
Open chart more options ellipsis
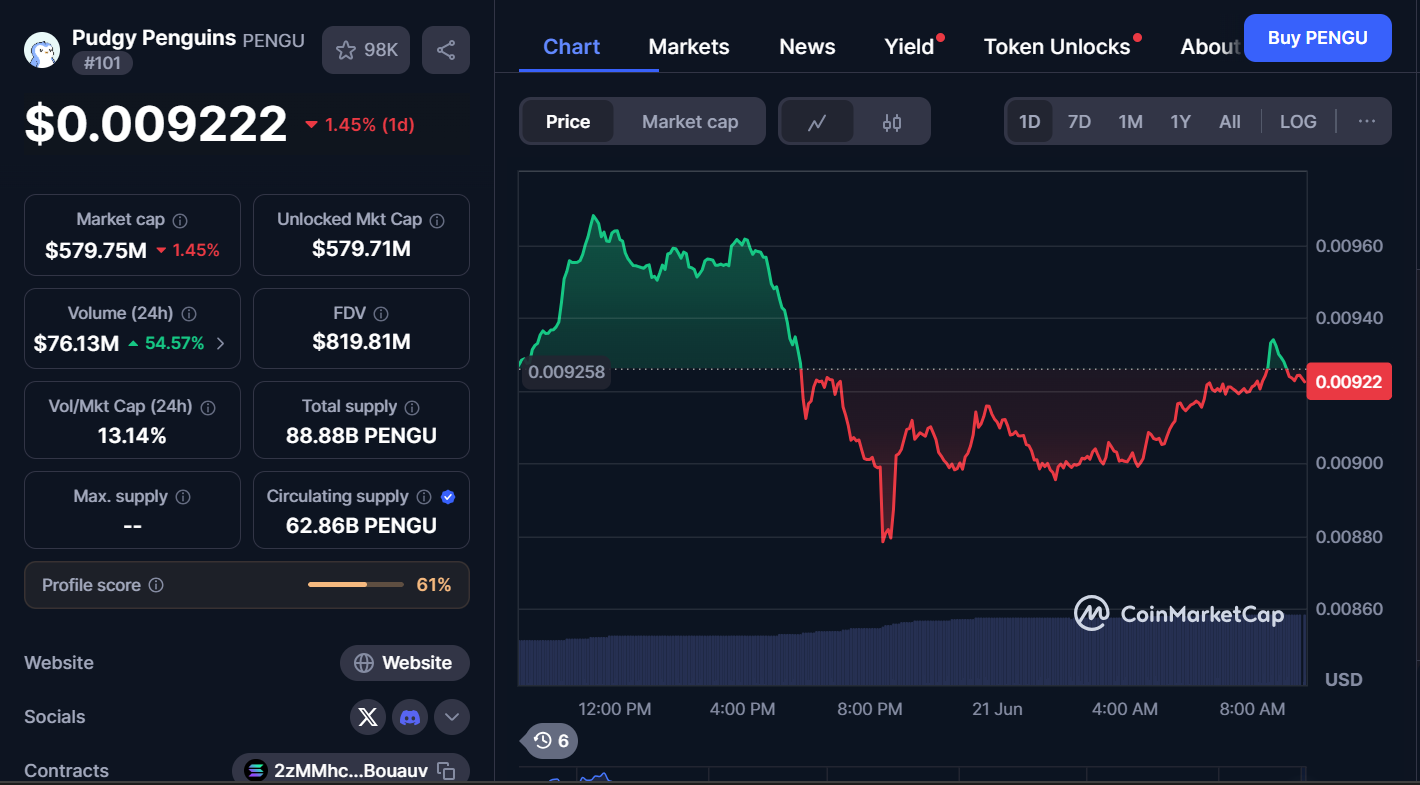1367,122
